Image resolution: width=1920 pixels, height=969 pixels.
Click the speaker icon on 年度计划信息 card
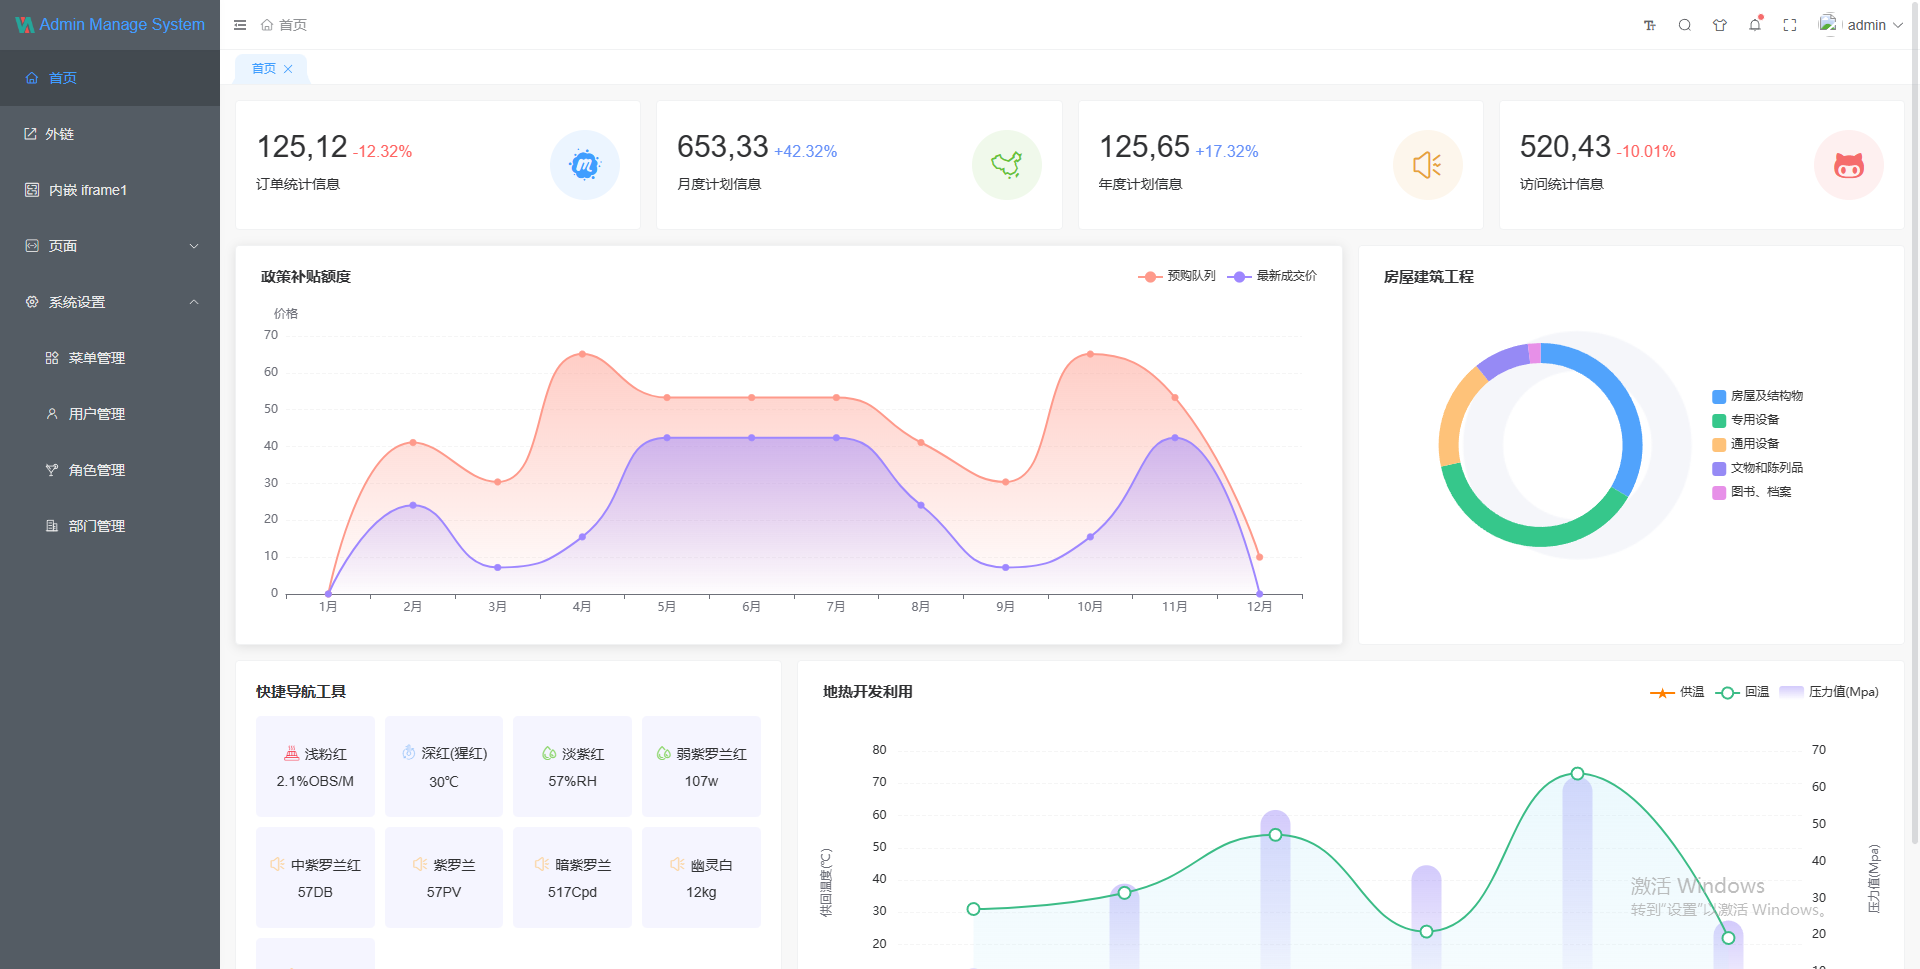point(1428,165)
